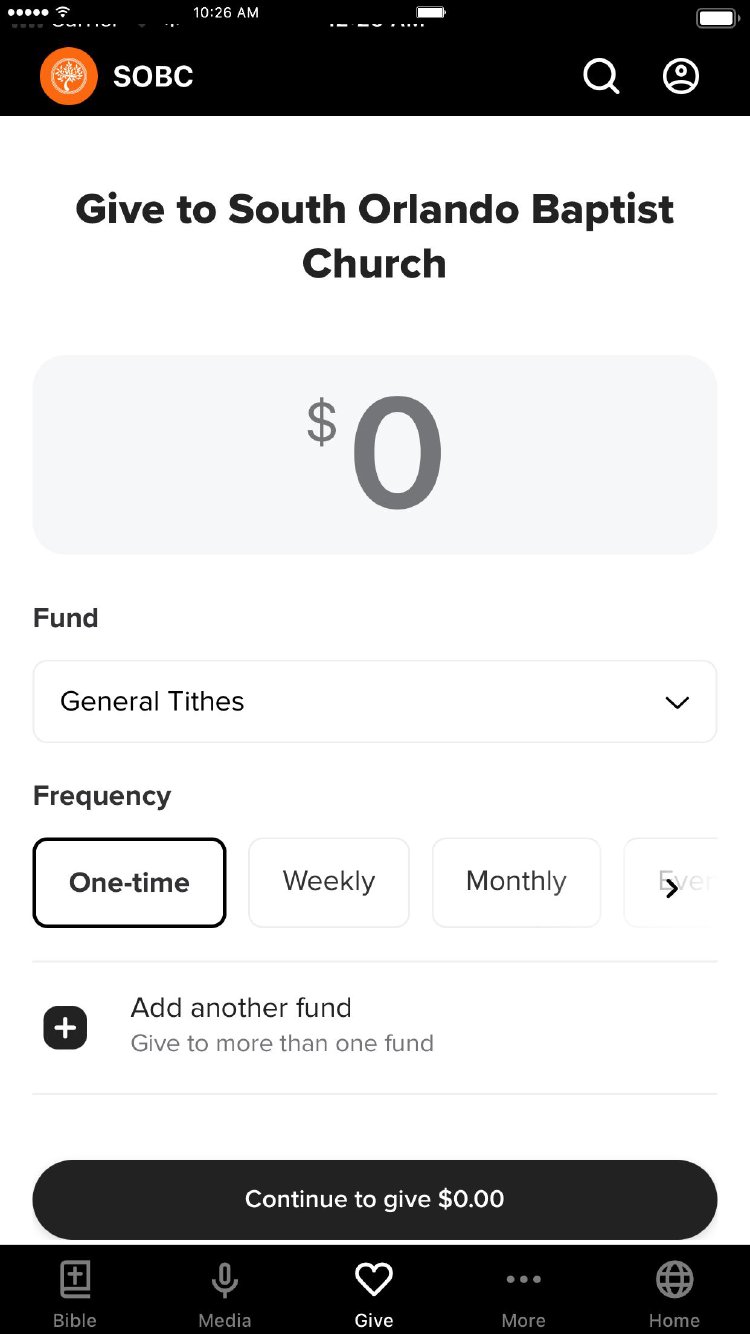Open the user profile icon
The height and width of the screenshot is (1334, 750).
click(x=681, y=76)
